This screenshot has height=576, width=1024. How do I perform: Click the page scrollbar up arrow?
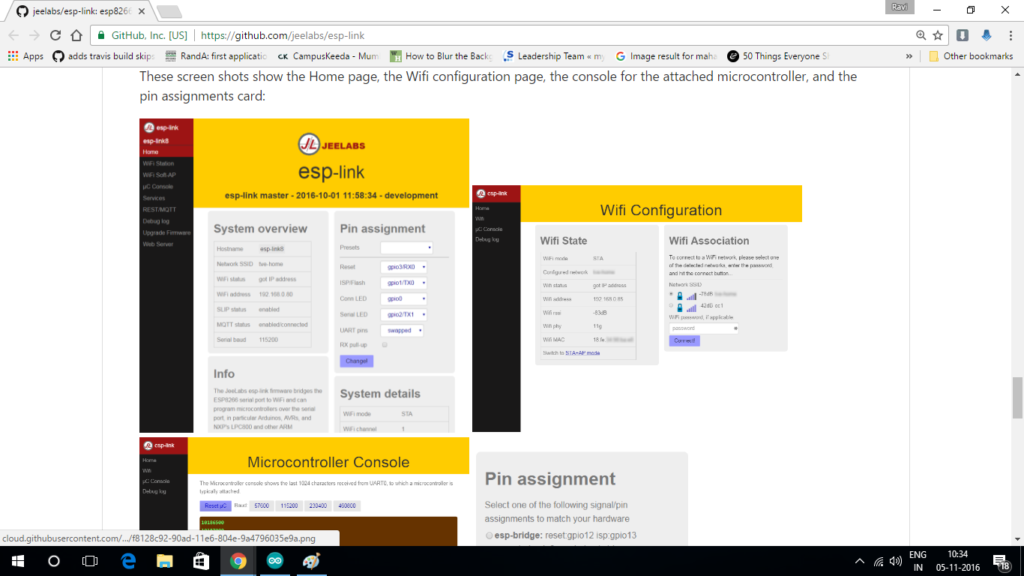(x=1017, y=74)
